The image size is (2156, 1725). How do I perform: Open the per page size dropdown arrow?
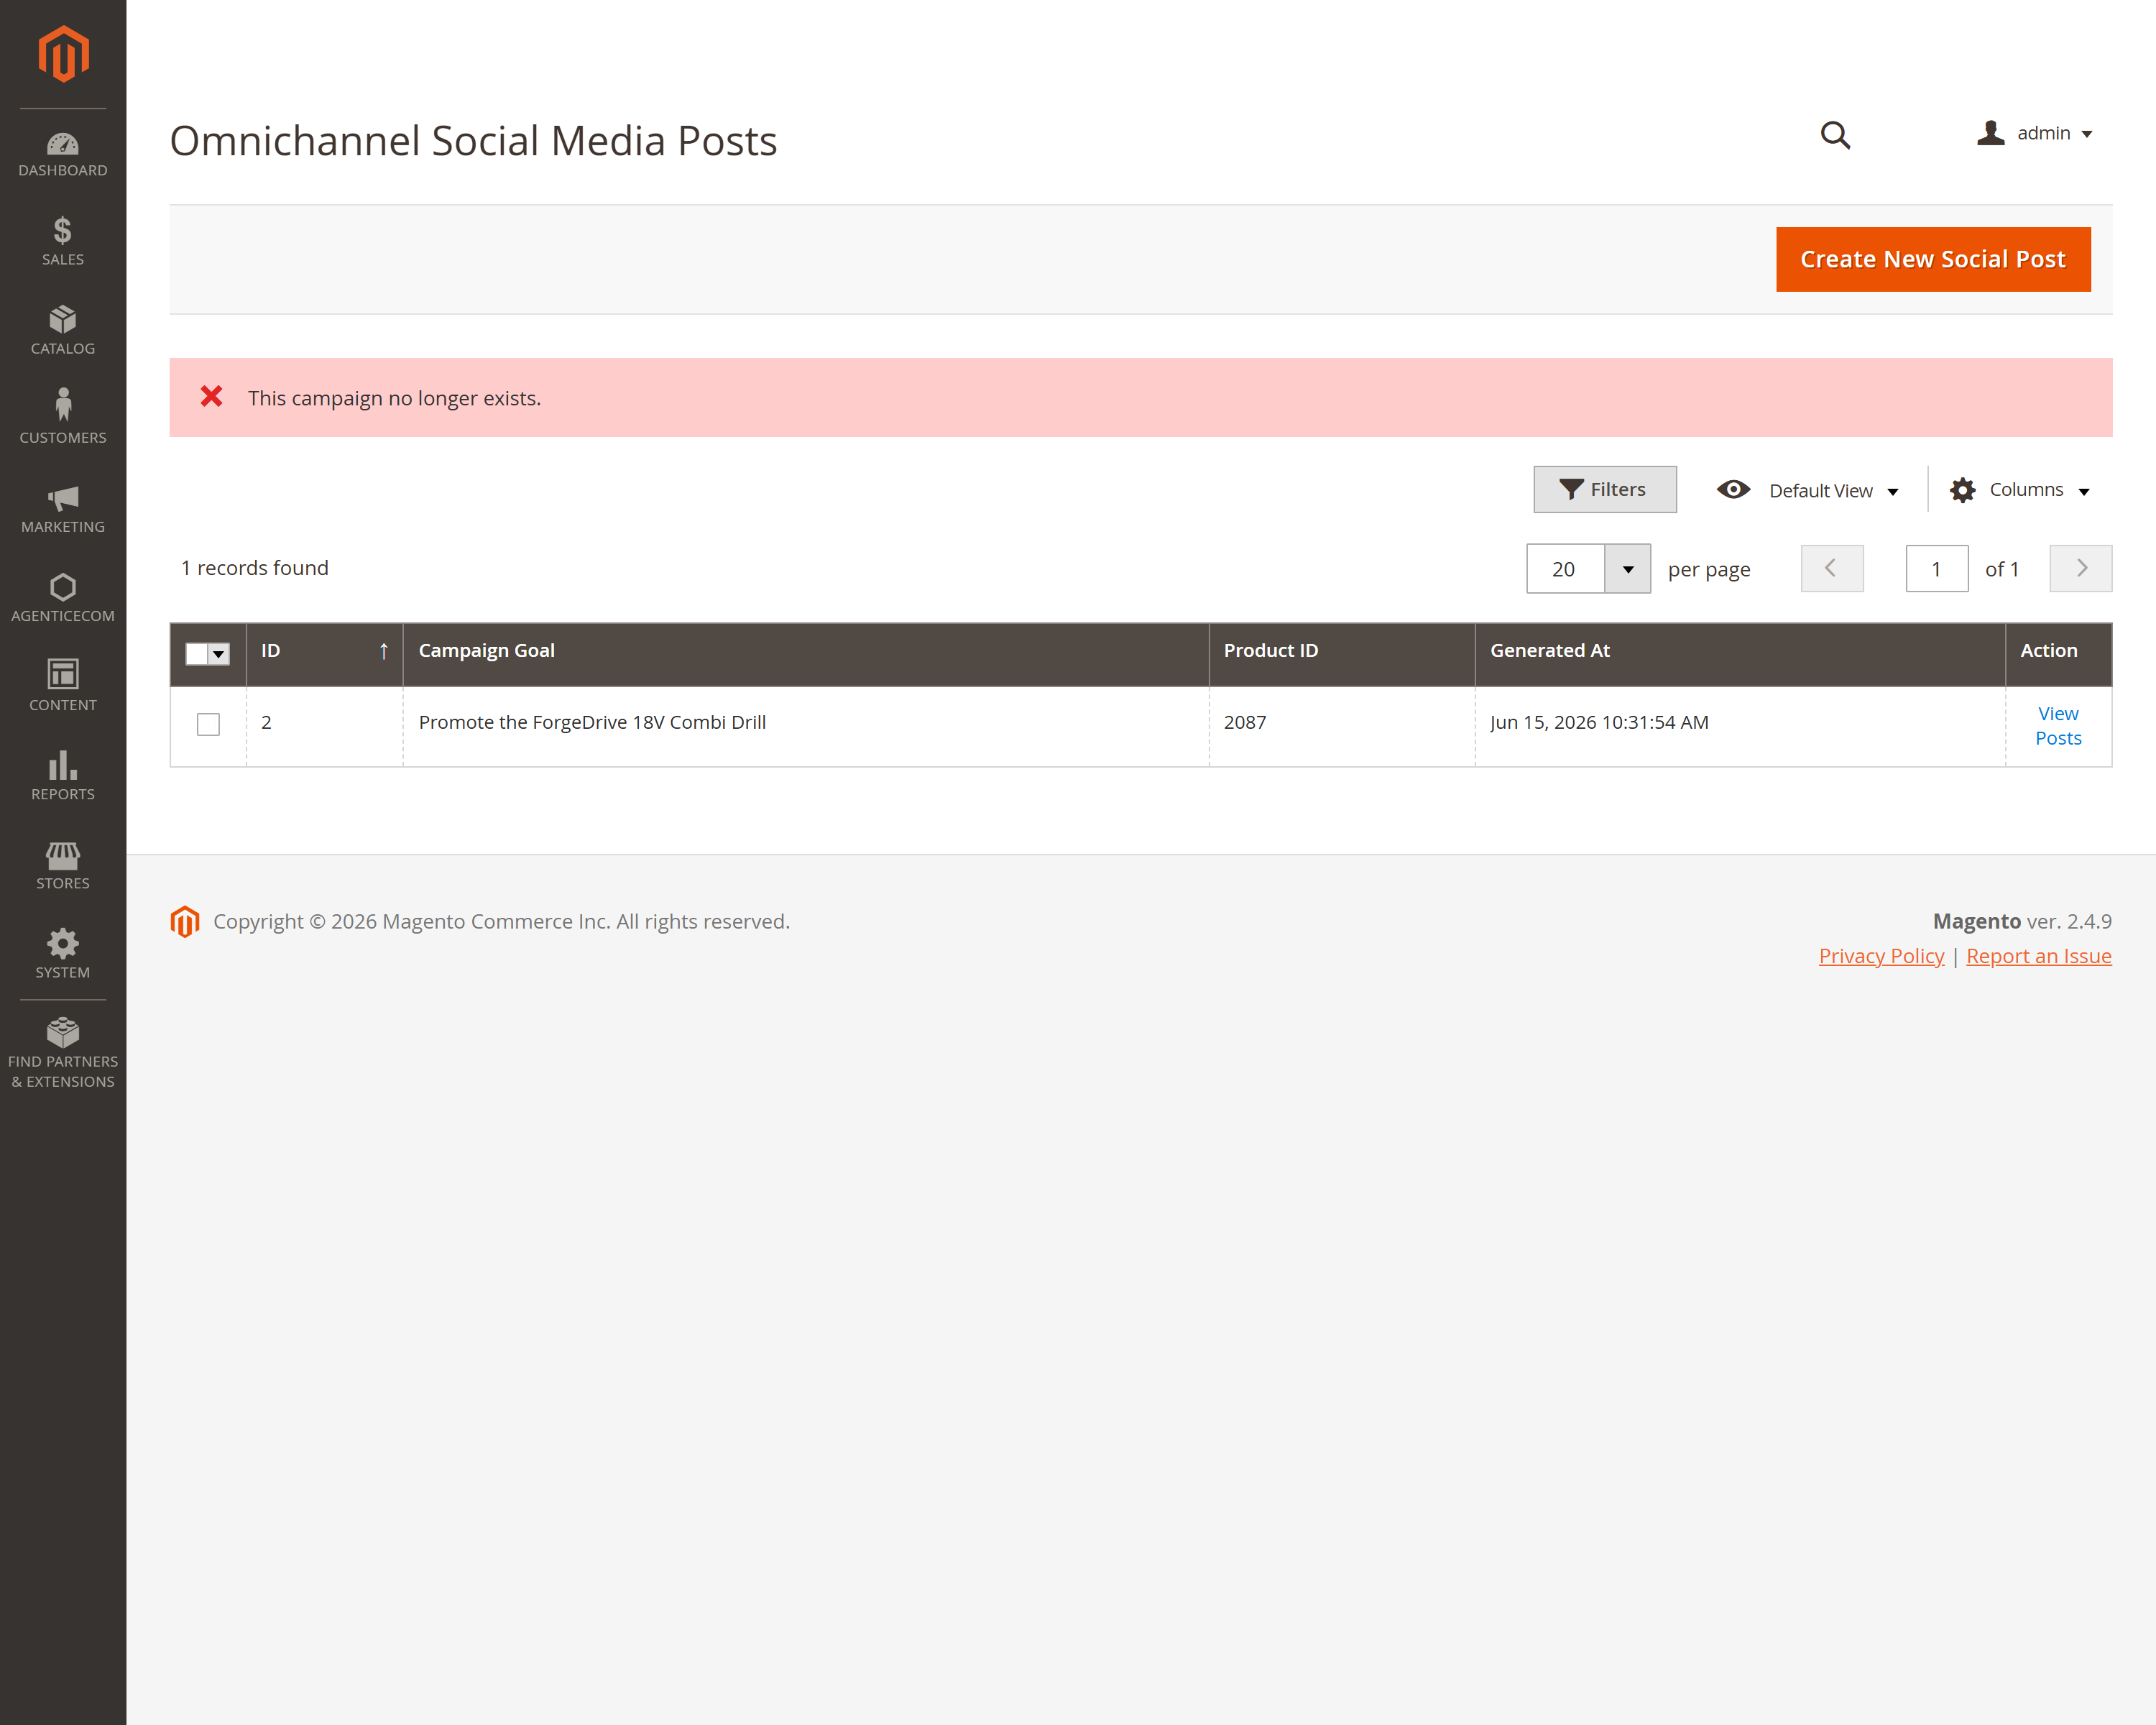tap(1628, 569)
